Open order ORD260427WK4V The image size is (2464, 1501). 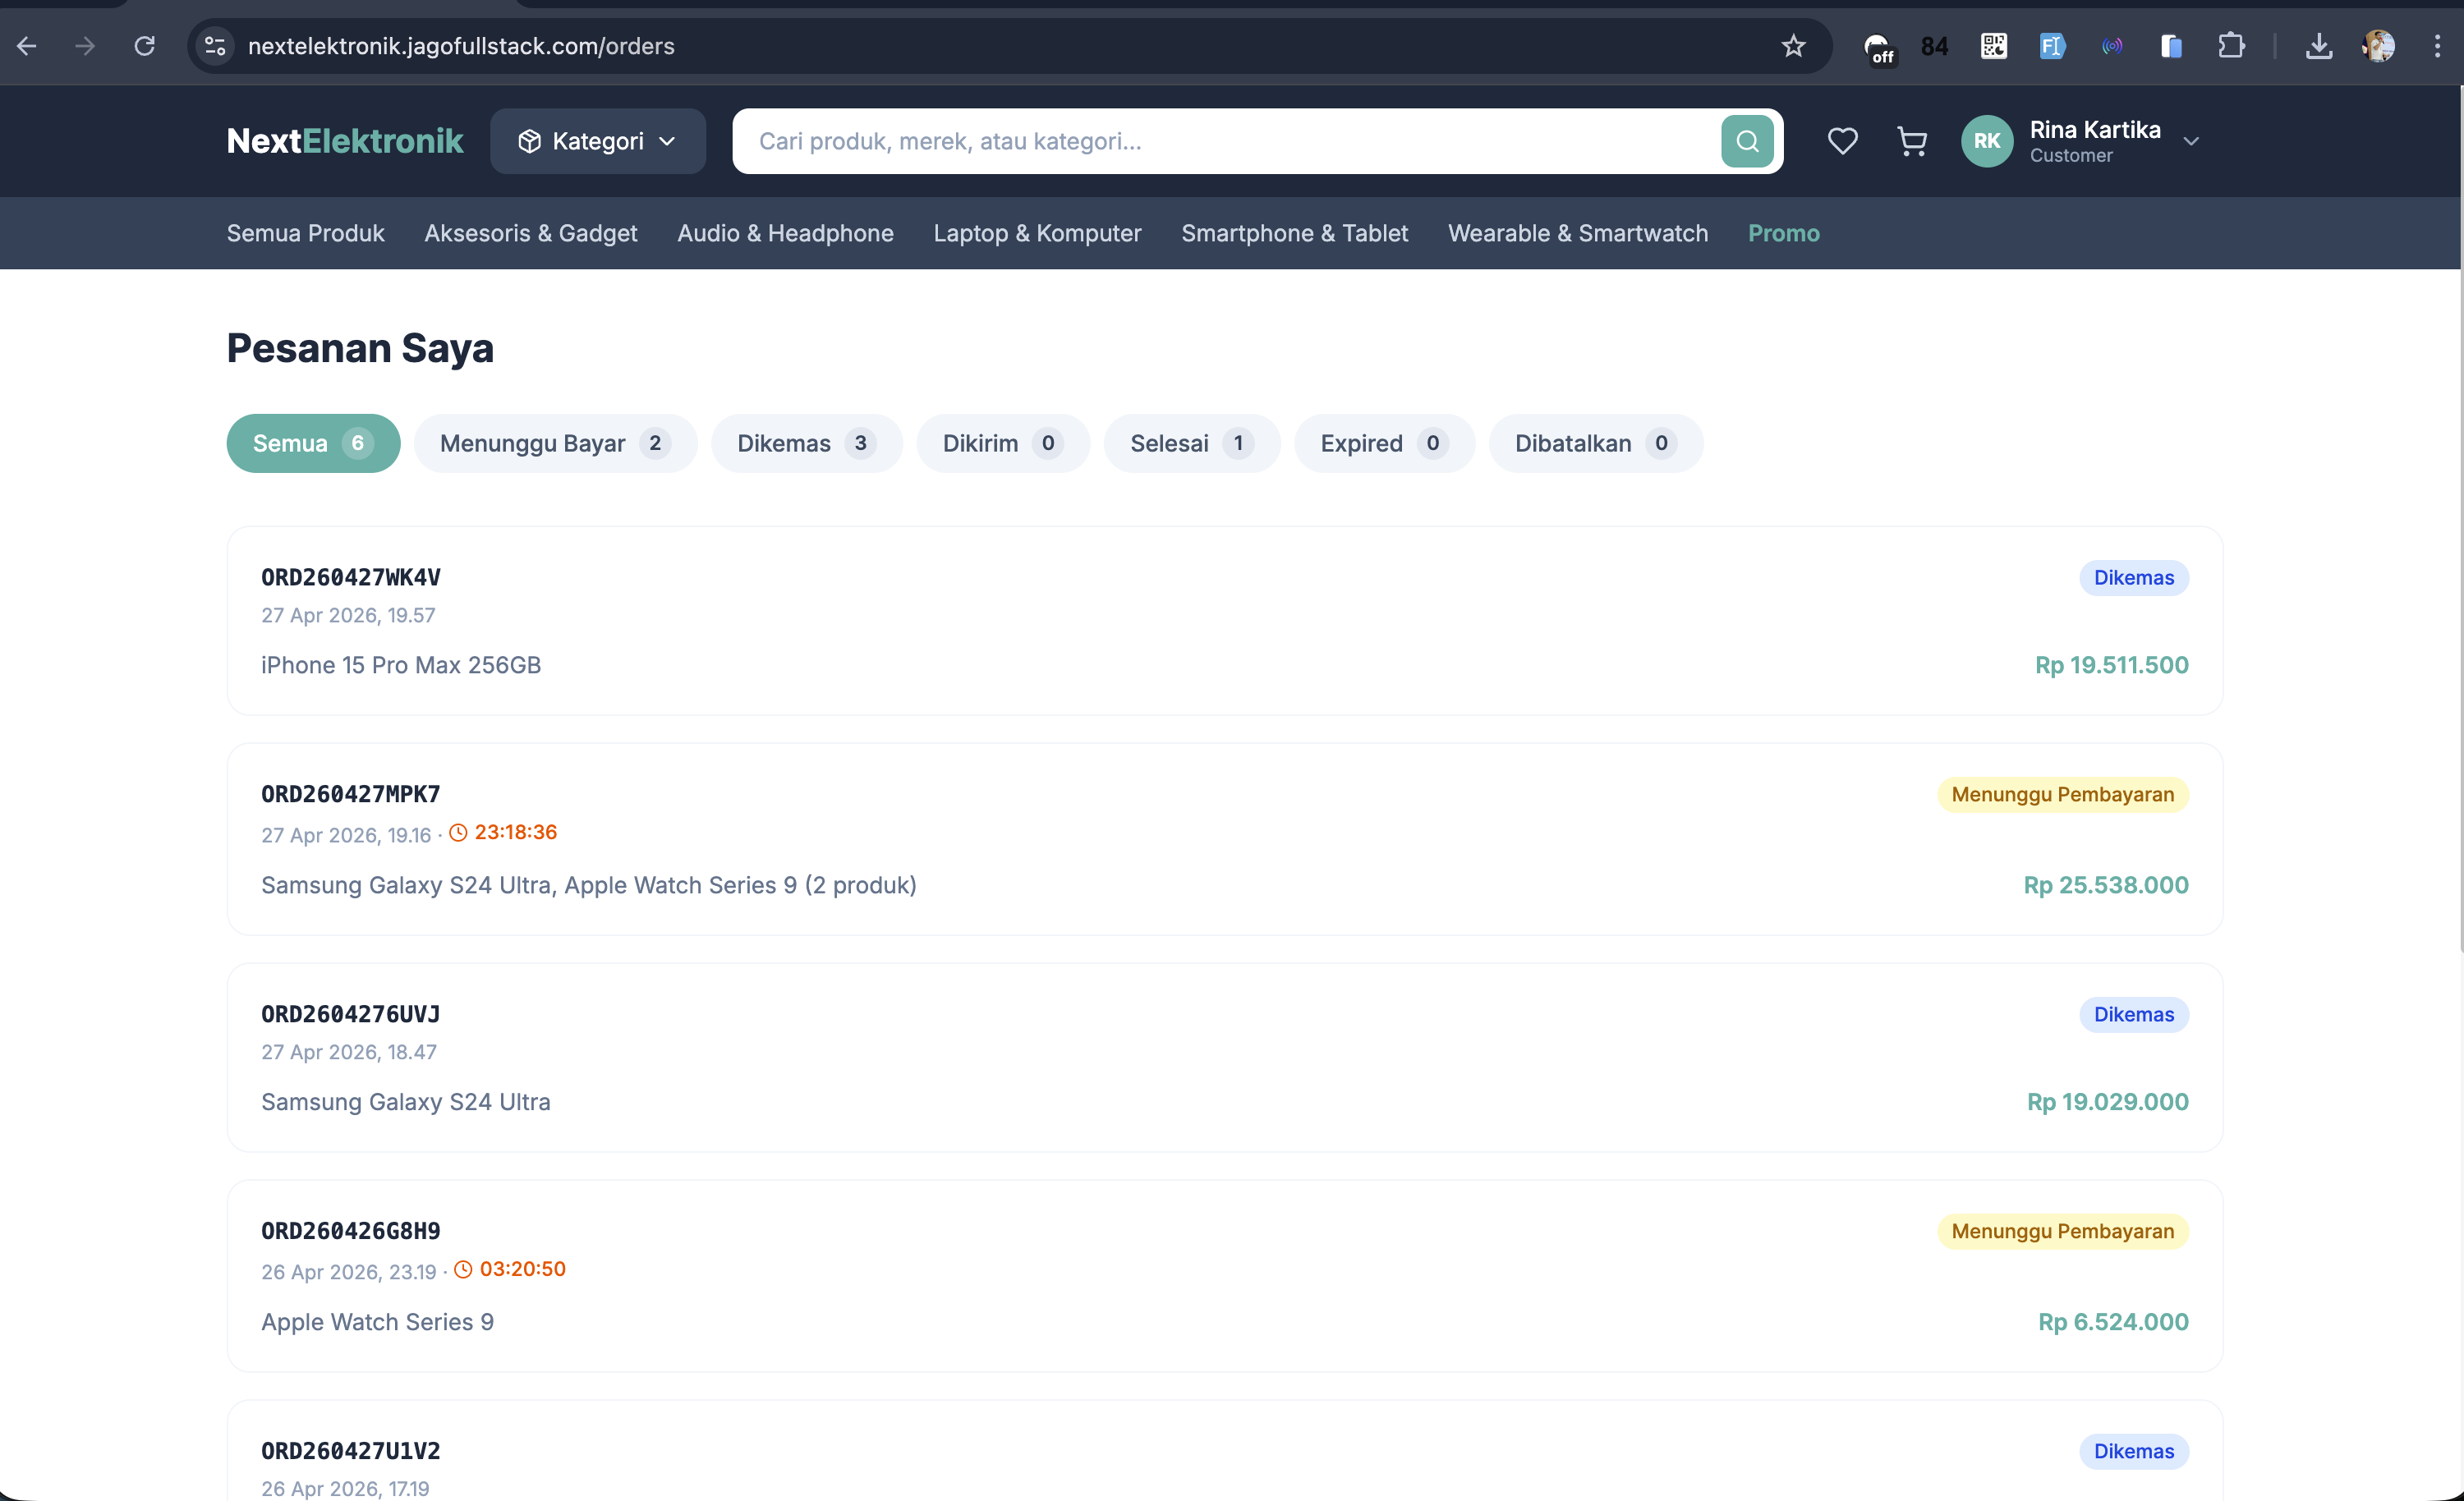1224,620
